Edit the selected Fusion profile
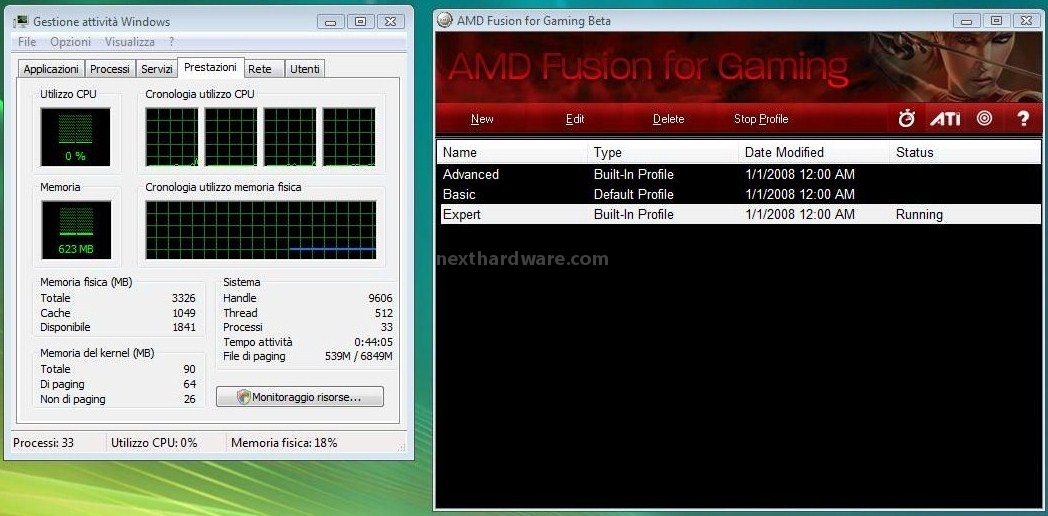1048x516 pixels. (575, 119)
